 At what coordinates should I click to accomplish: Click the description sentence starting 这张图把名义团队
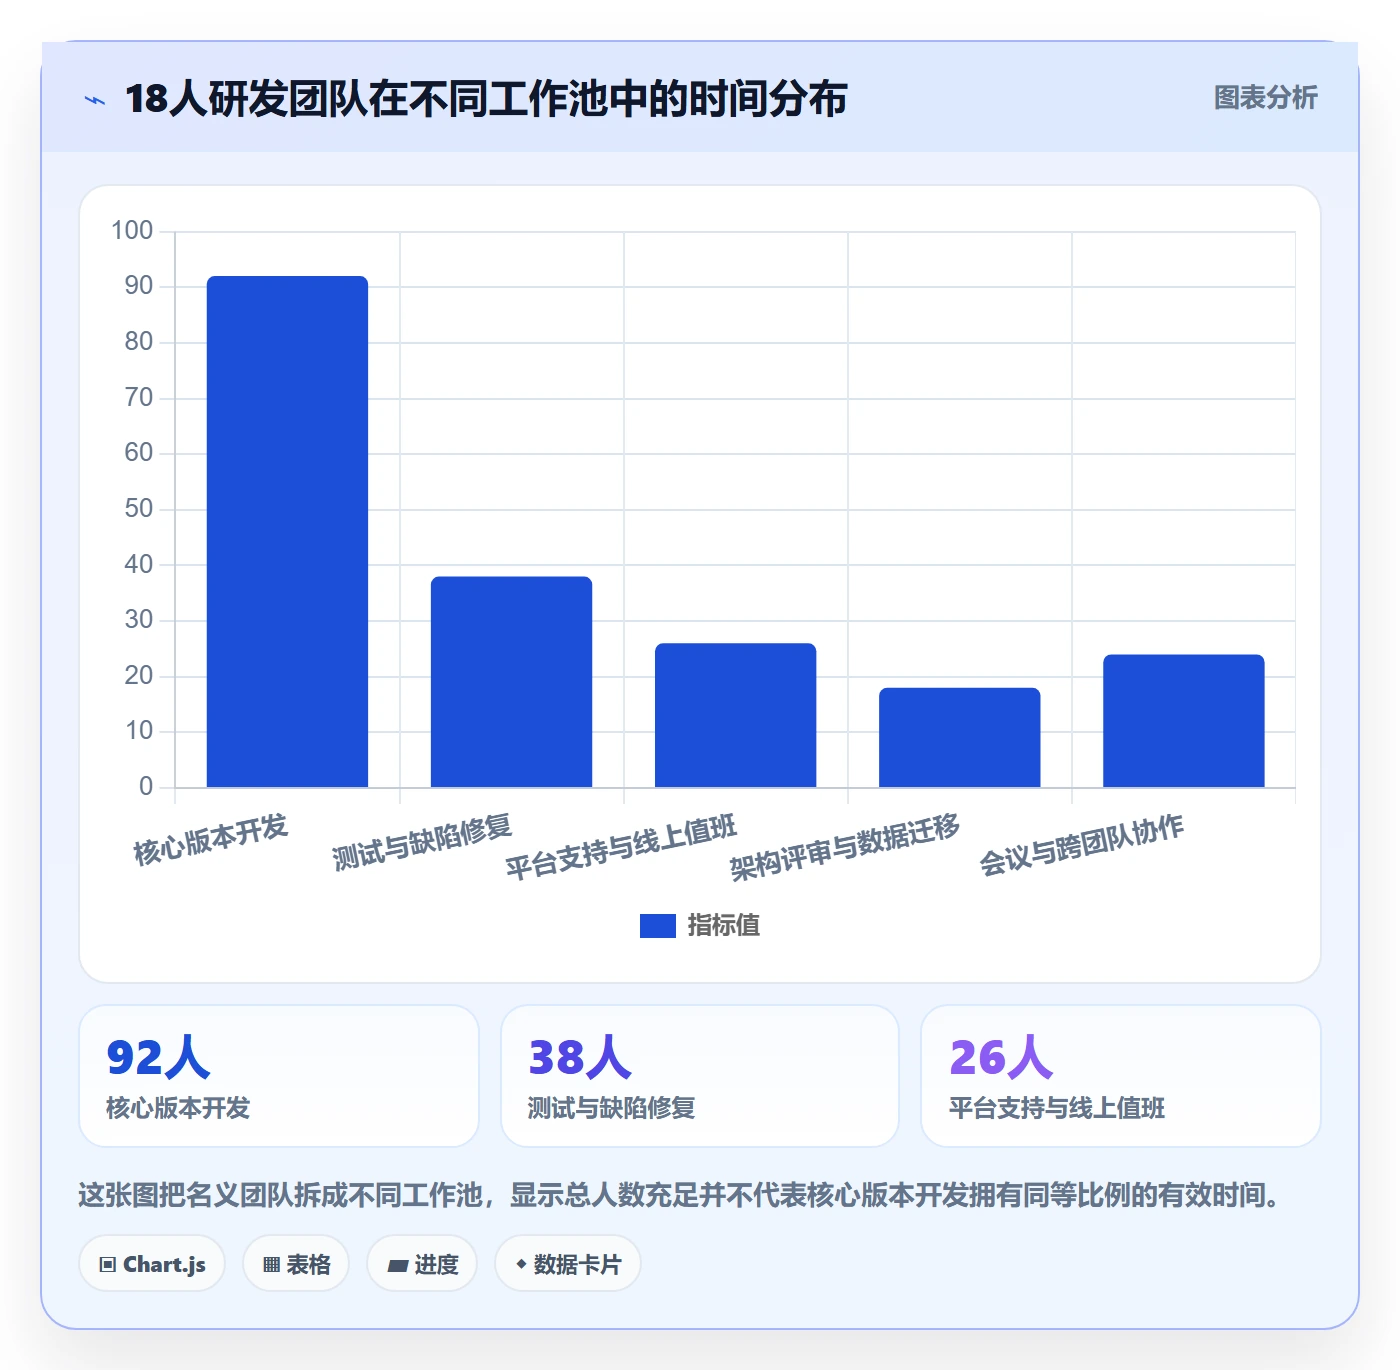[681, 1195]
